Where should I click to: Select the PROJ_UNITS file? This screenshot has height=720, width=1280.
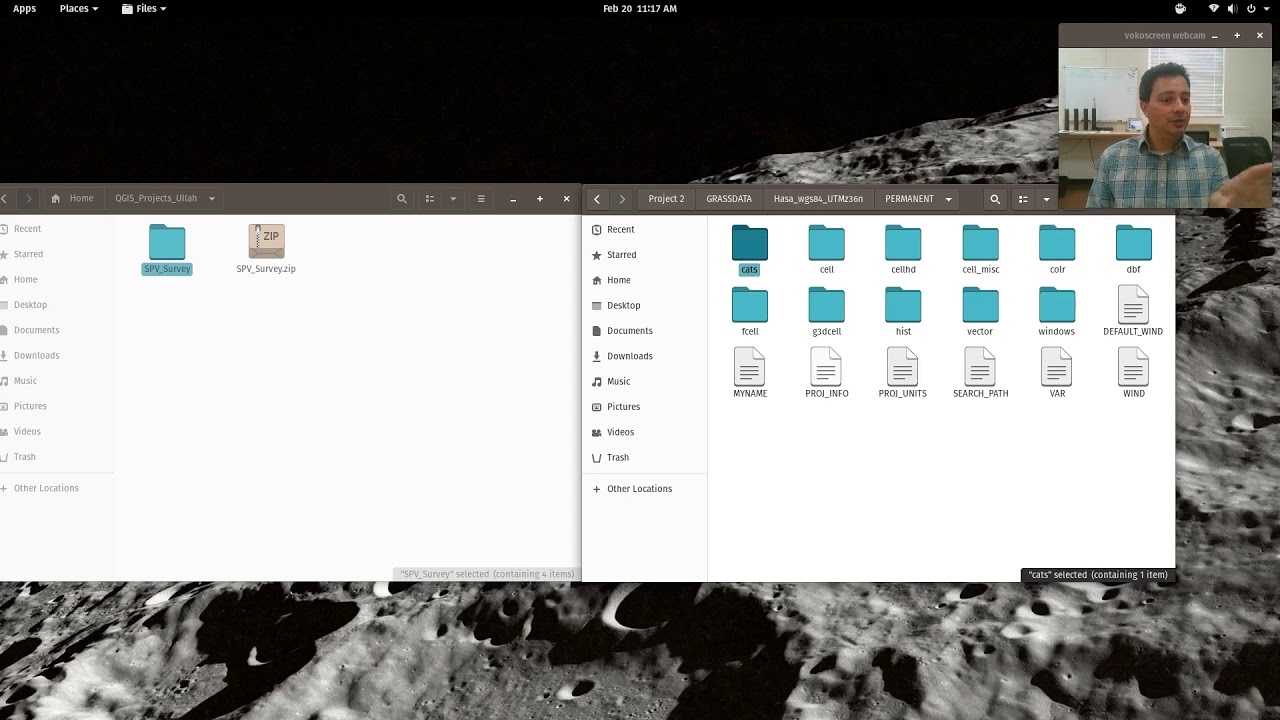coord(903,374)
